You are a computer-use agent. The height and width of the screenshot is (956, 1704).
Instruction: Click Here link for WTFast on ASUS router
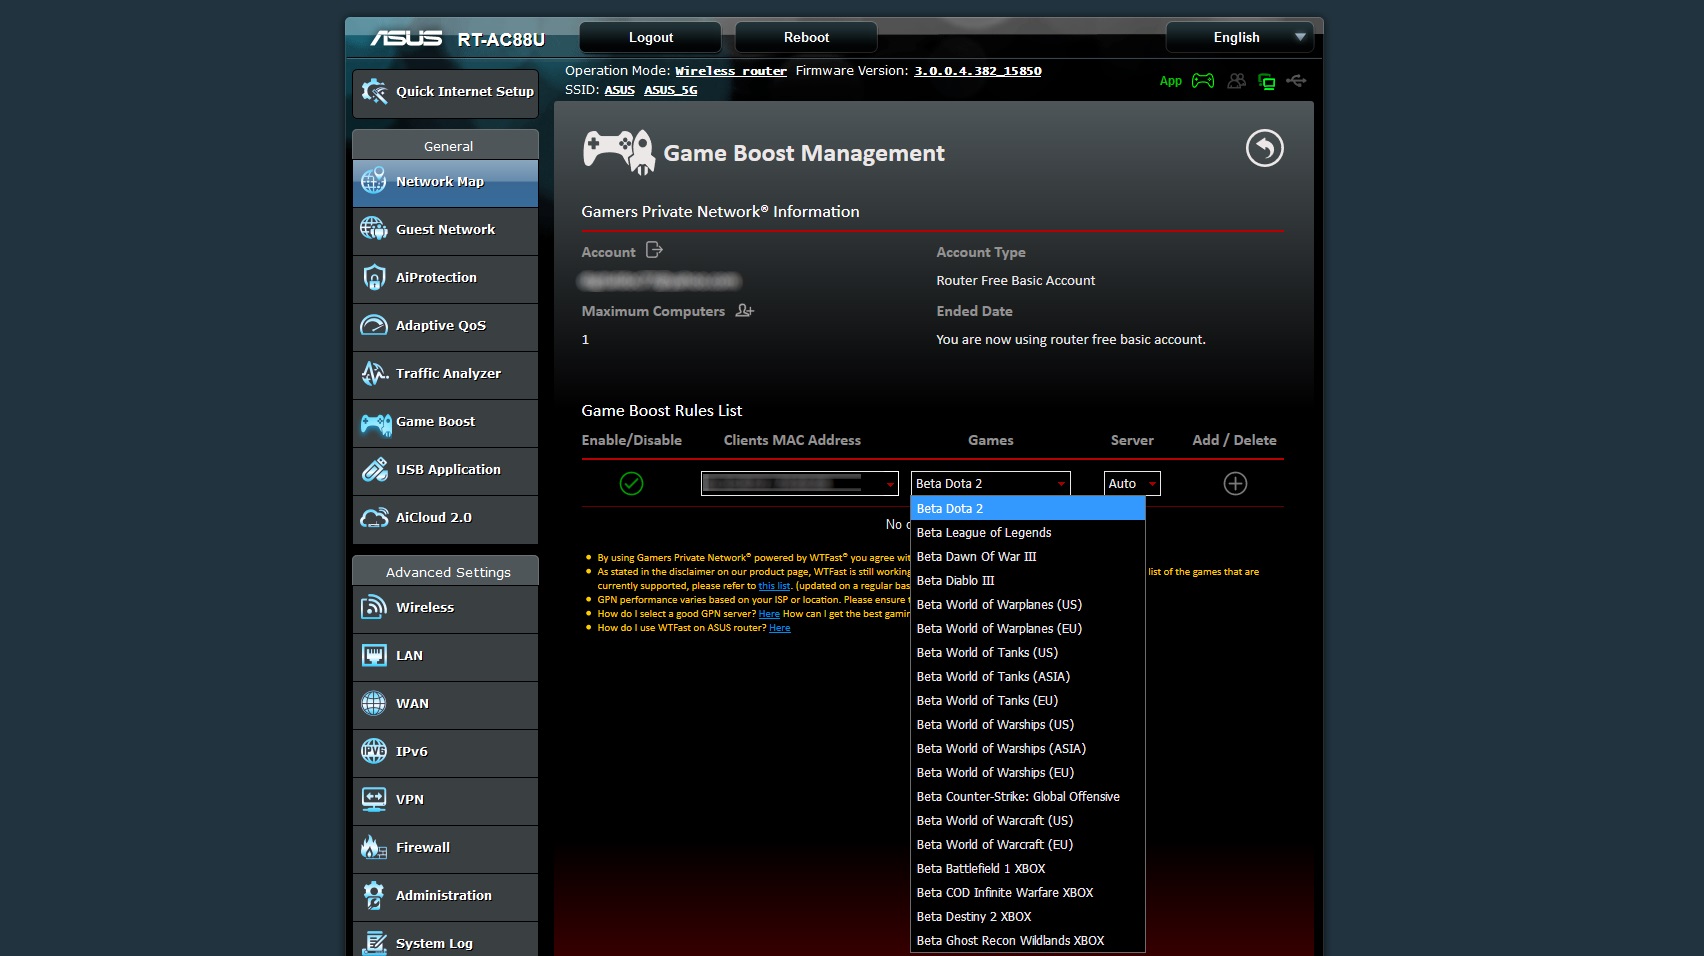point(780,628)
